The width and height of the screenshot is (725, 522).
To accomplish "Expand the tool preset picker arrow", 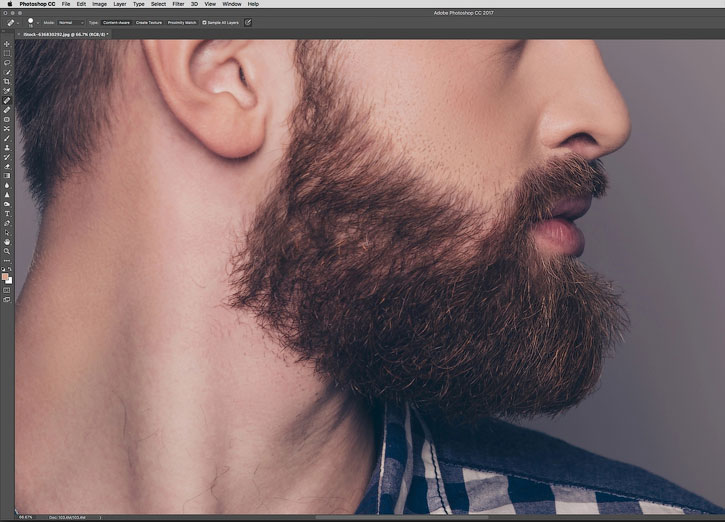I will [x=18, y=23].
